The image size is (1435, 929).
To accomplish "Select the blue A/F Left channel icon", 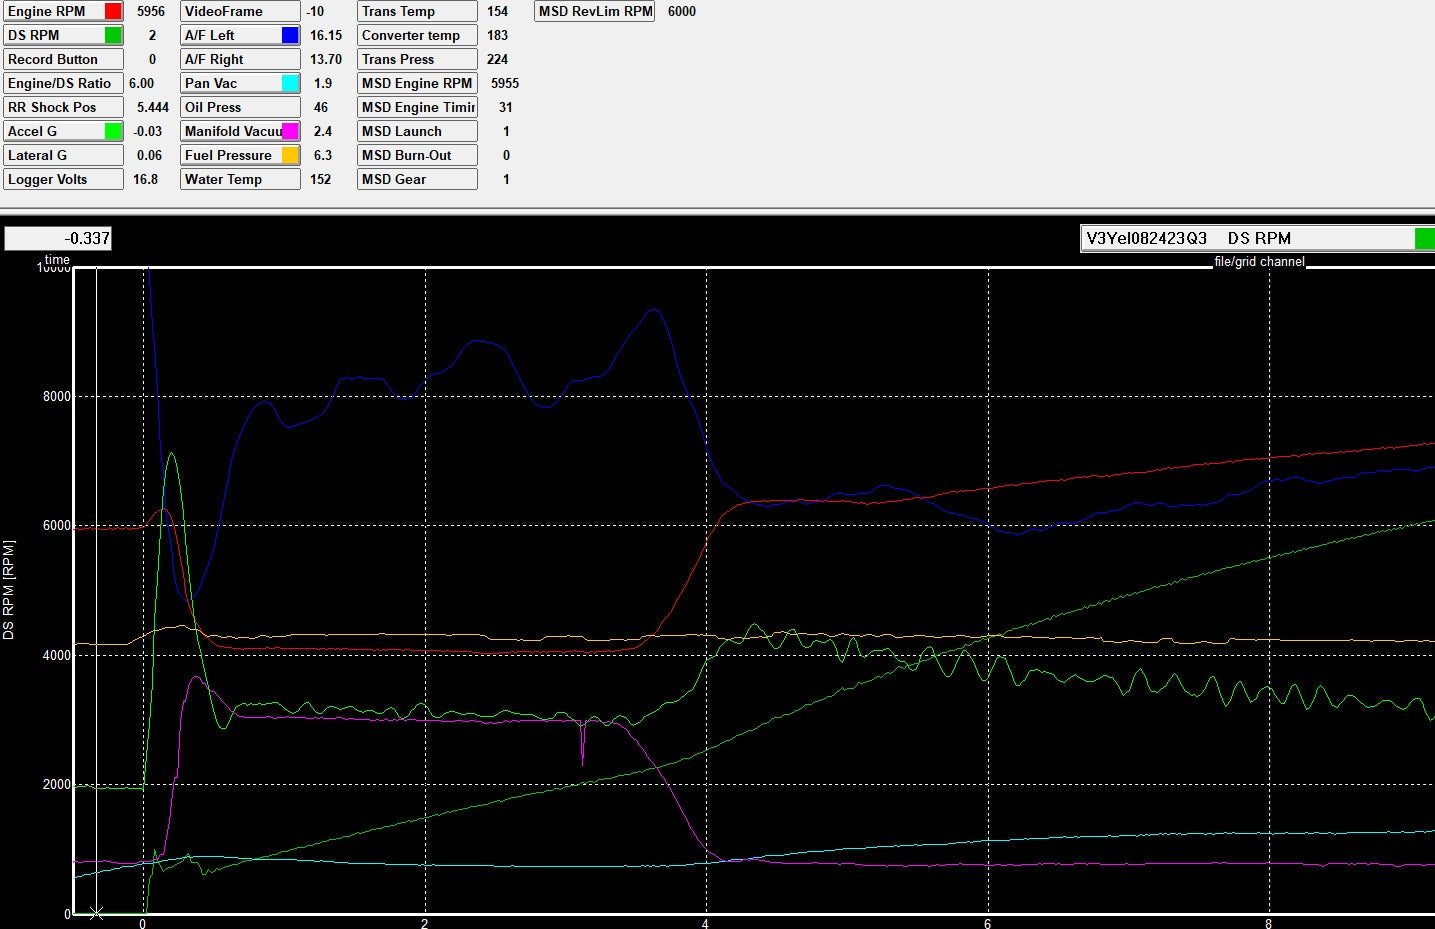I will point(289,35).
